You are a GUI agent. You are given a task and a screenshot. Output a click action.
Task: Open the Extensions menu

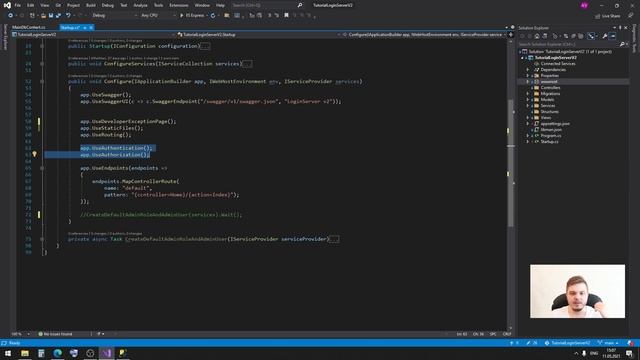(x=179, y=5)
